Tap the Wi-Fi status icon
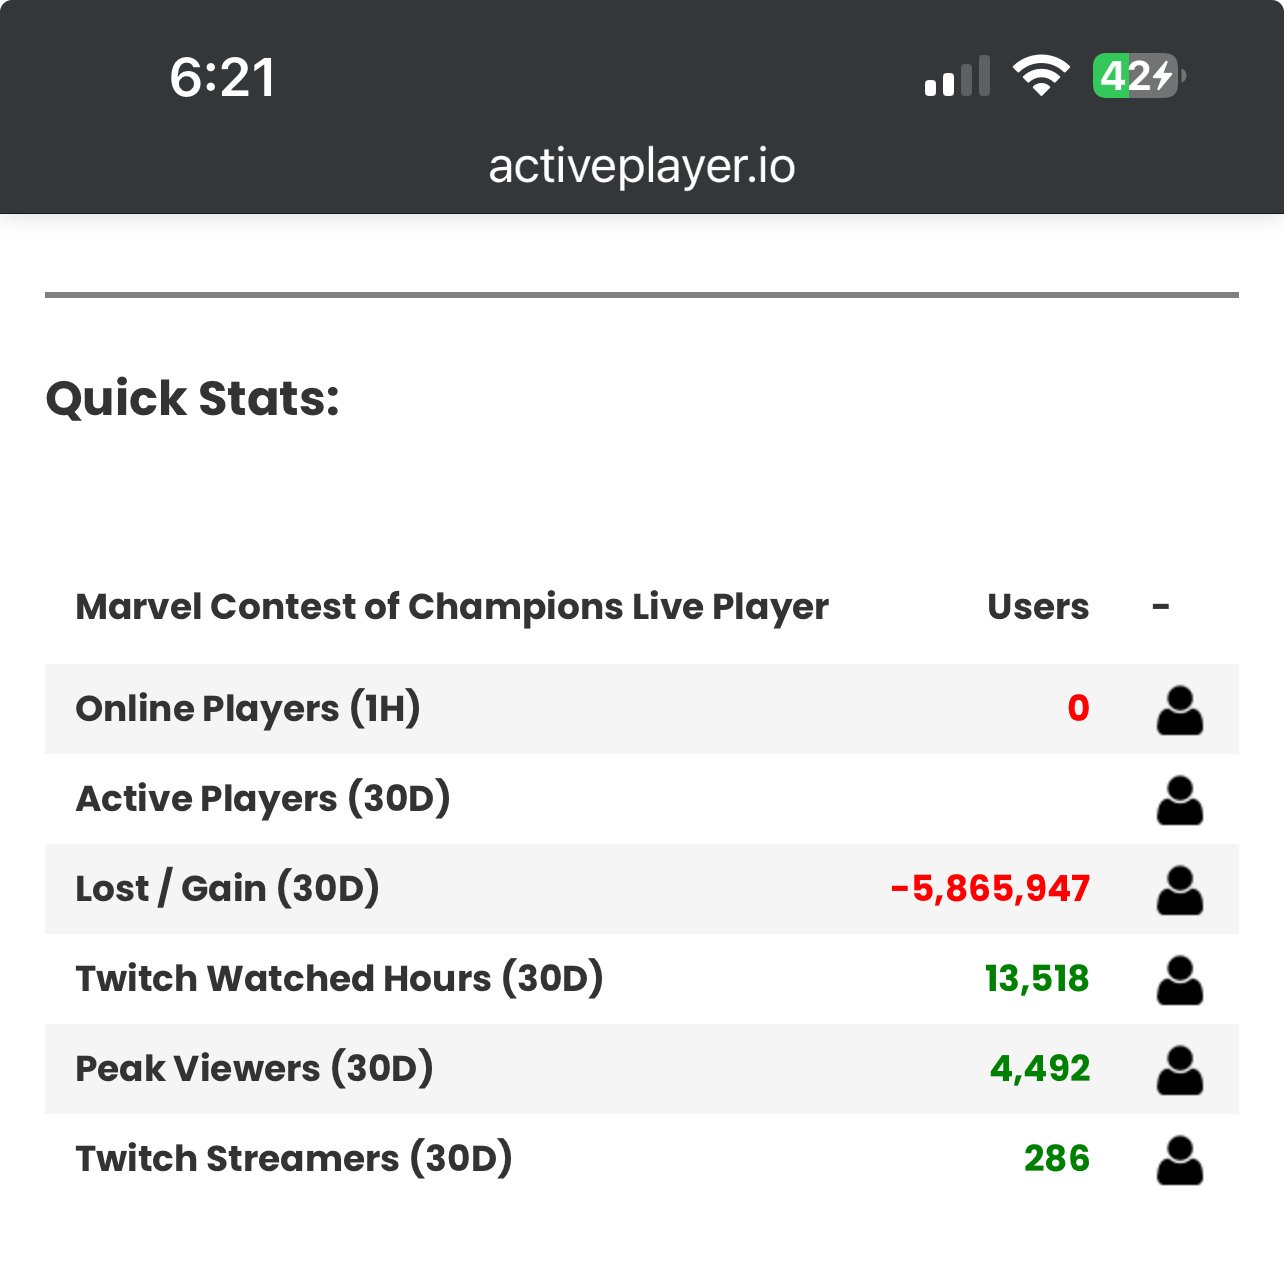Image resolution: width=1284 pixels, height=1271 pixels. click(1041, 76)
